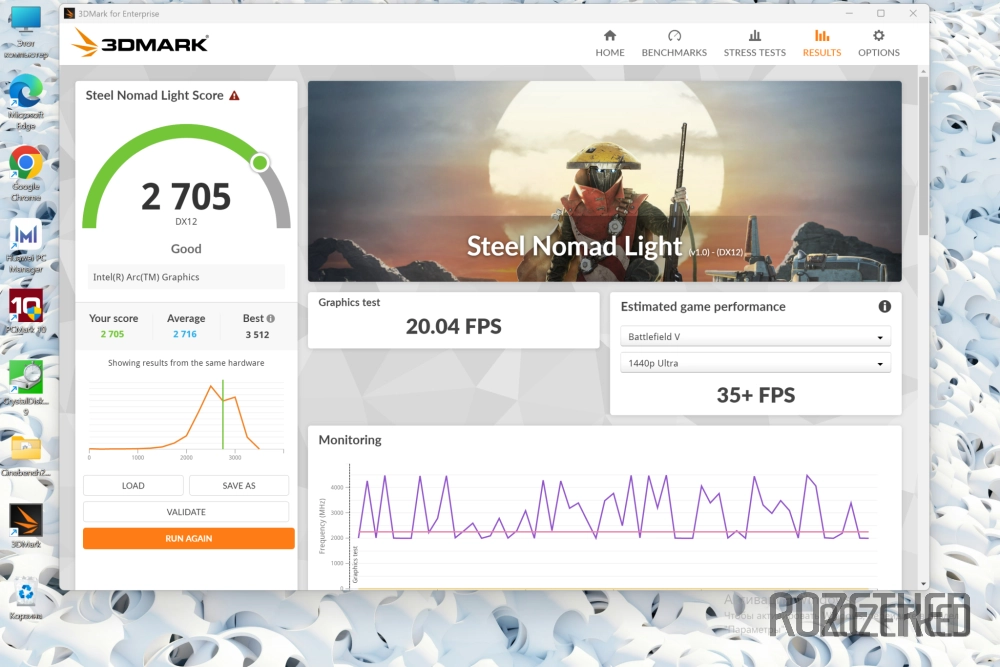Screen dimensions: 1000x667
Task: Click Estimated game performance info icon
Action: [884, 307]
